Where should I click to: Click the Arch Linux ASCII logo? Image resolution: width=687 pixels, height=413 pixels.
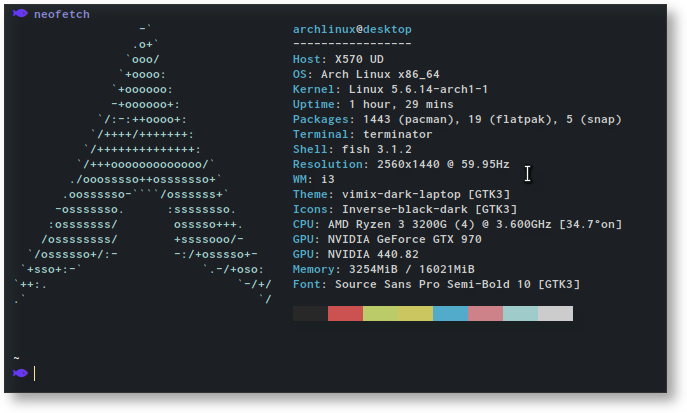coord(142,164)
